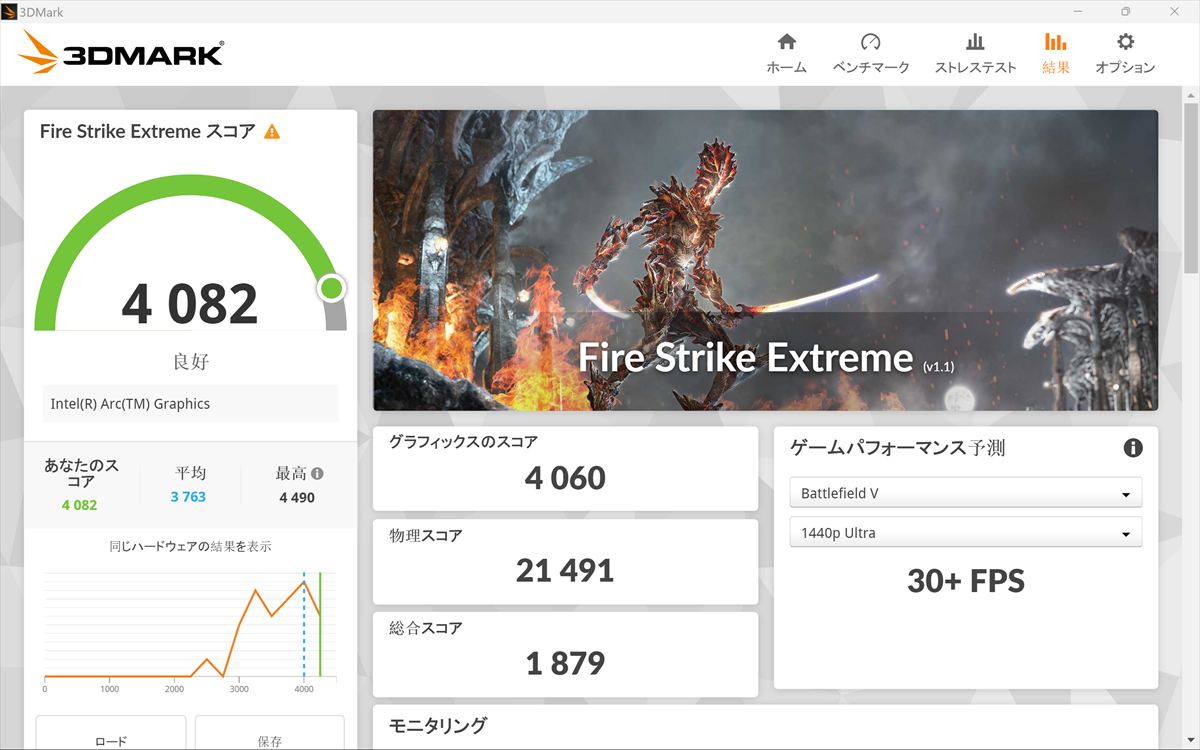Click the 3DMark title bar app icon
Screen dimensions: 1200x750
click(x=10, y=11)
